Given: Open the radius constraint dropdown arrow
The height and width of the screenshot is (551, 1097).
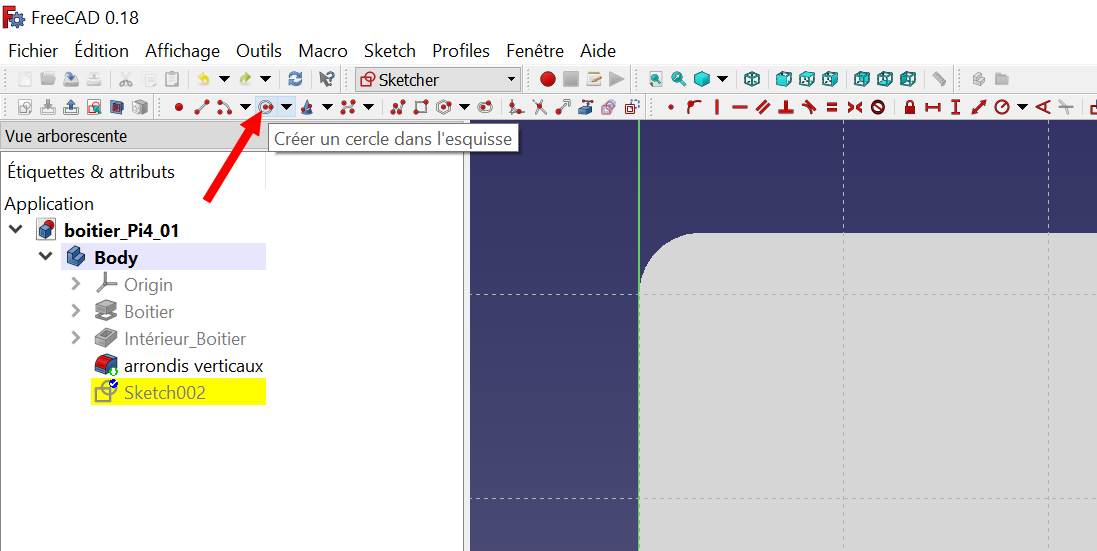Looking at the screenshot, I should coord(1022,108).
